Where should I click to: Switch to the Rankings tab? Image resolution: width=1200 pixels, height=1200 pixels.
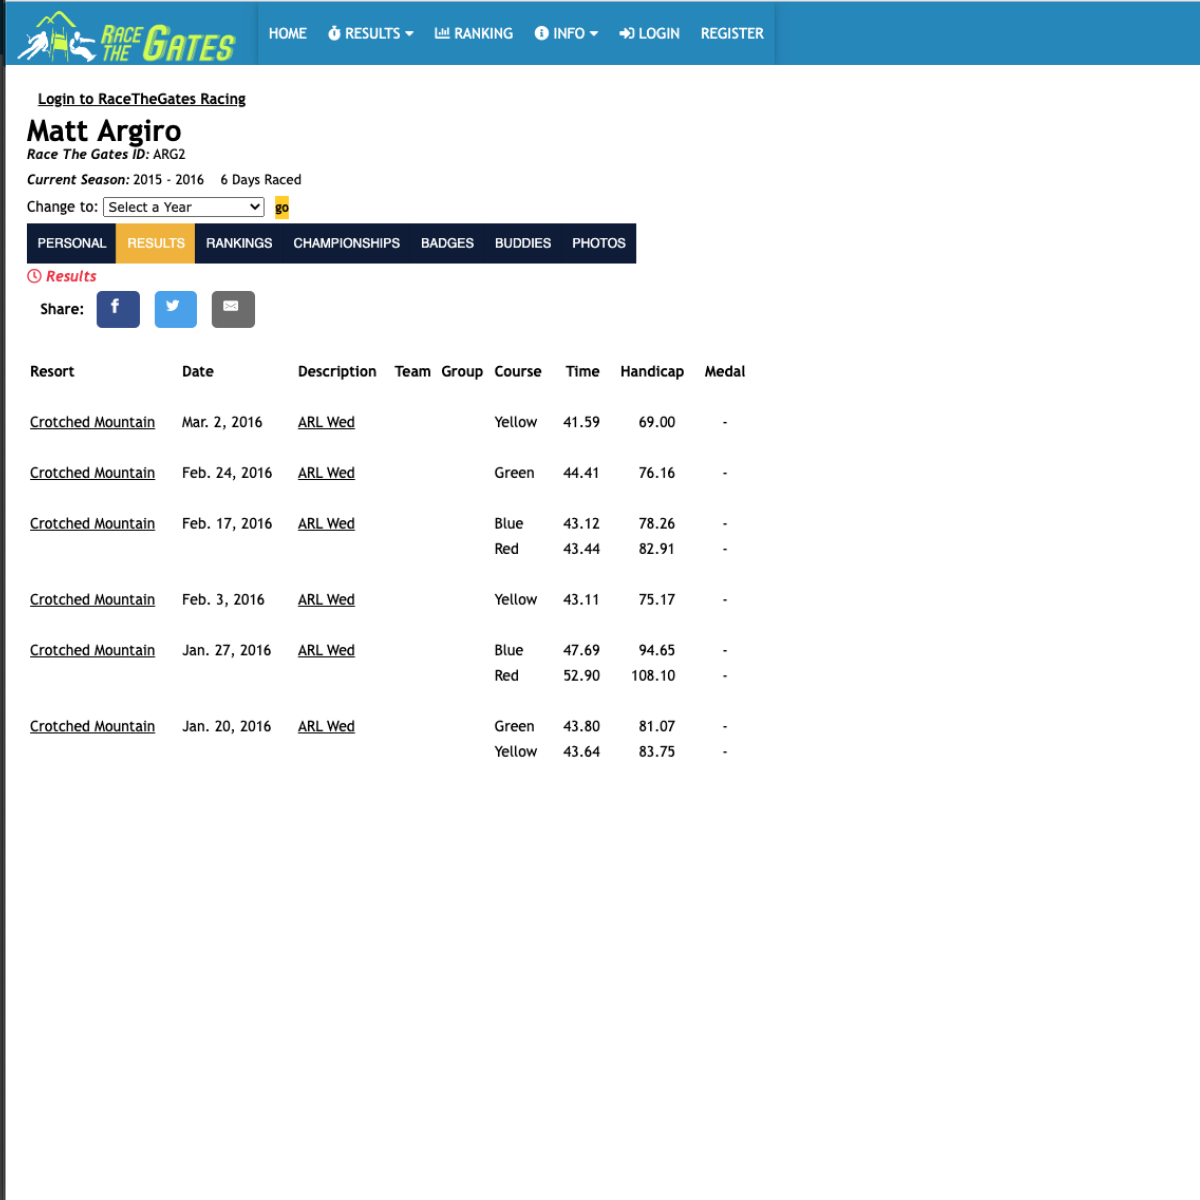[x=239, y=243]
